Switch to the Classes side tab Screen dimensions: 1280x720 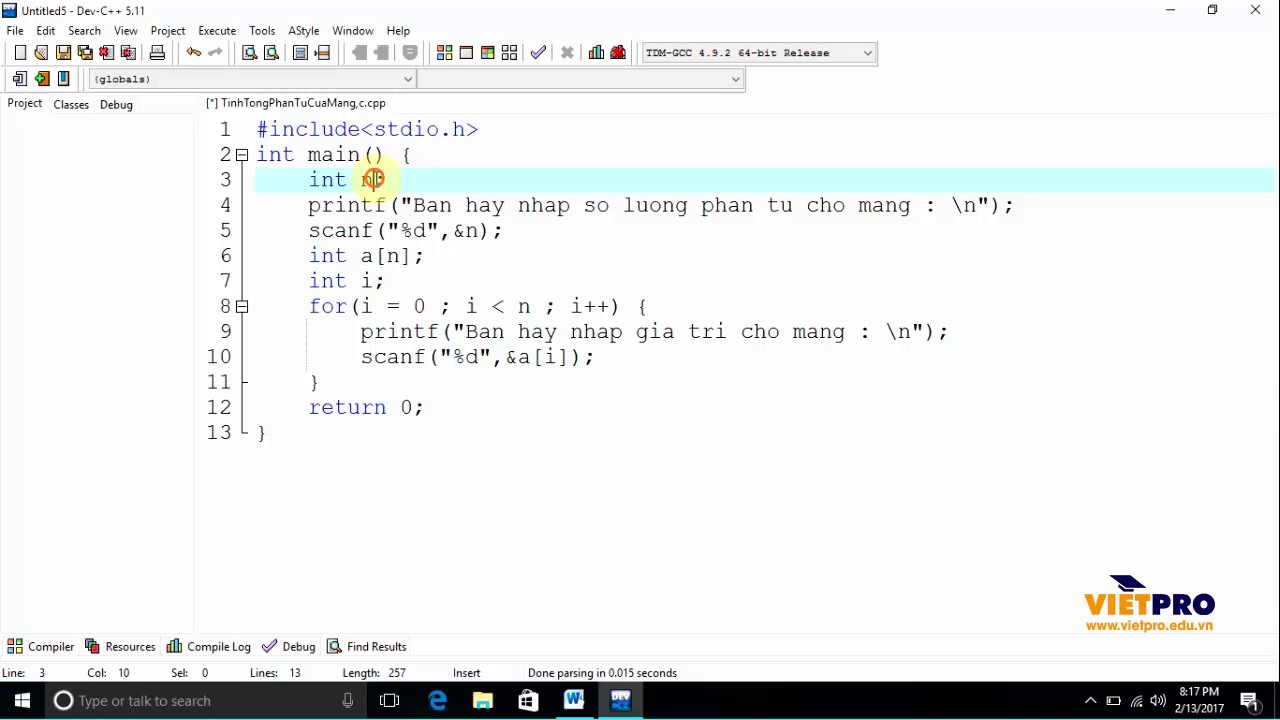tap(71, 104)
